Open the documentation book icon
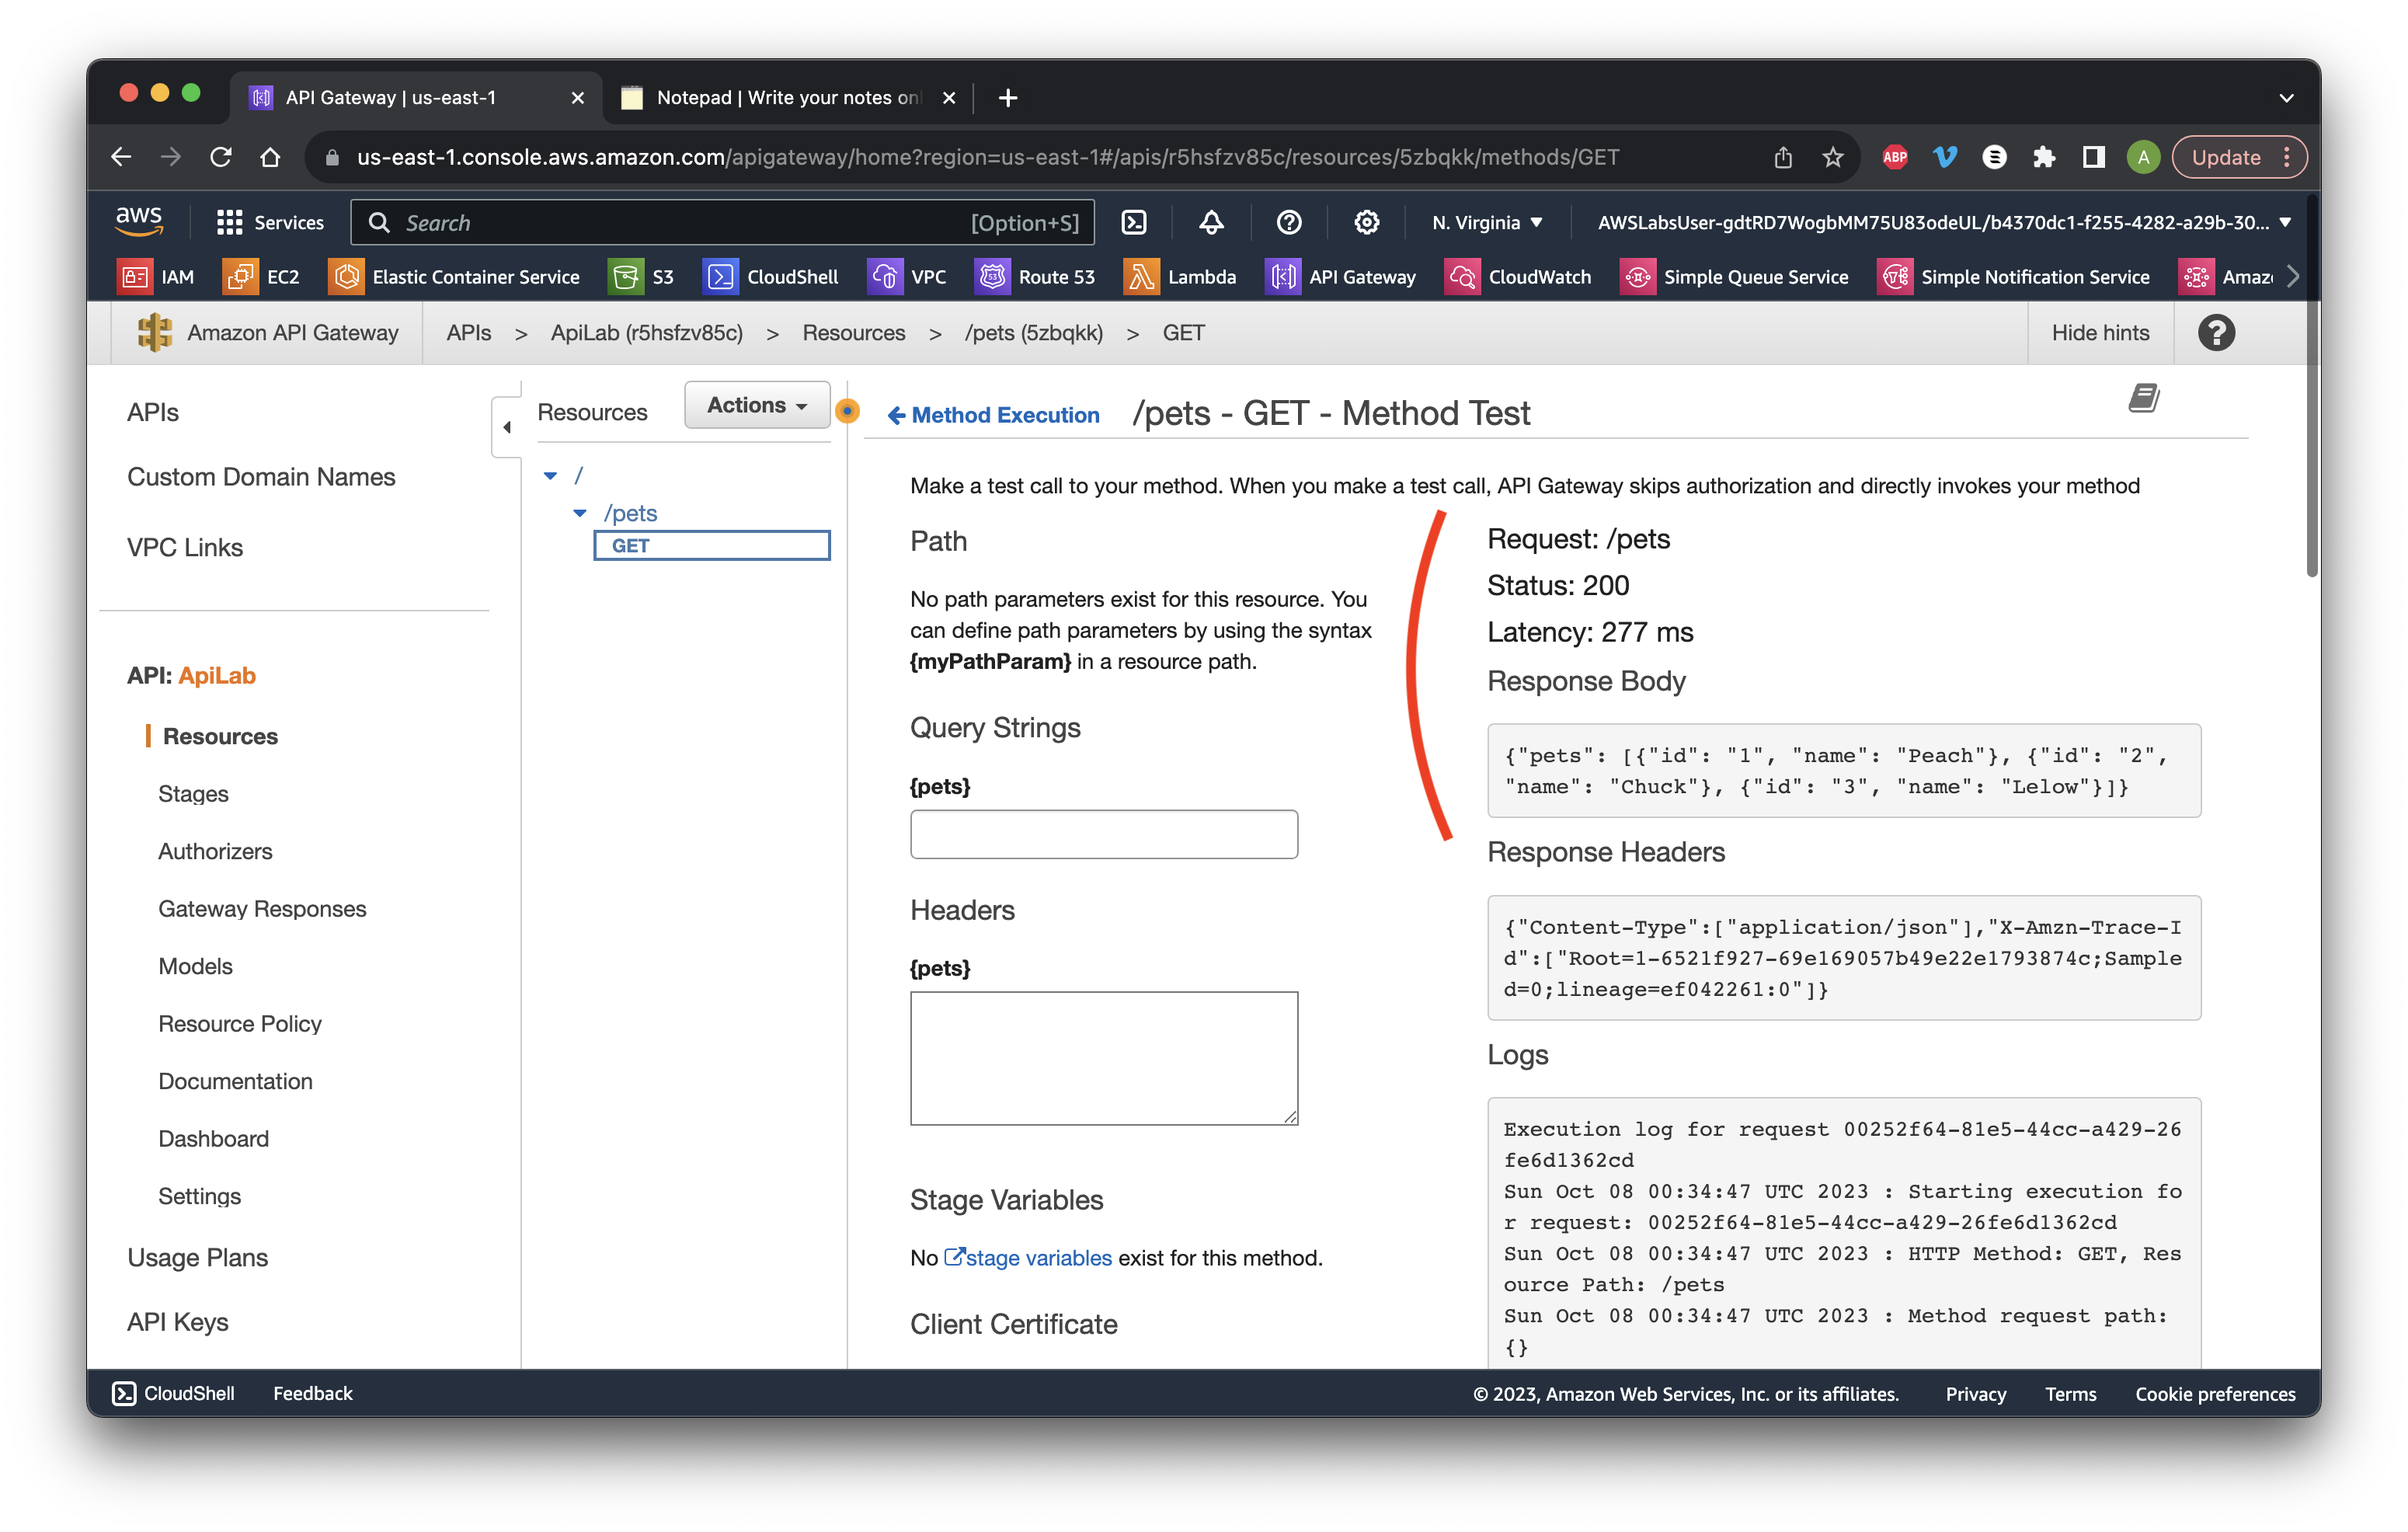The width and height of the screenshot is (2408, 1532). (2143, 398)
